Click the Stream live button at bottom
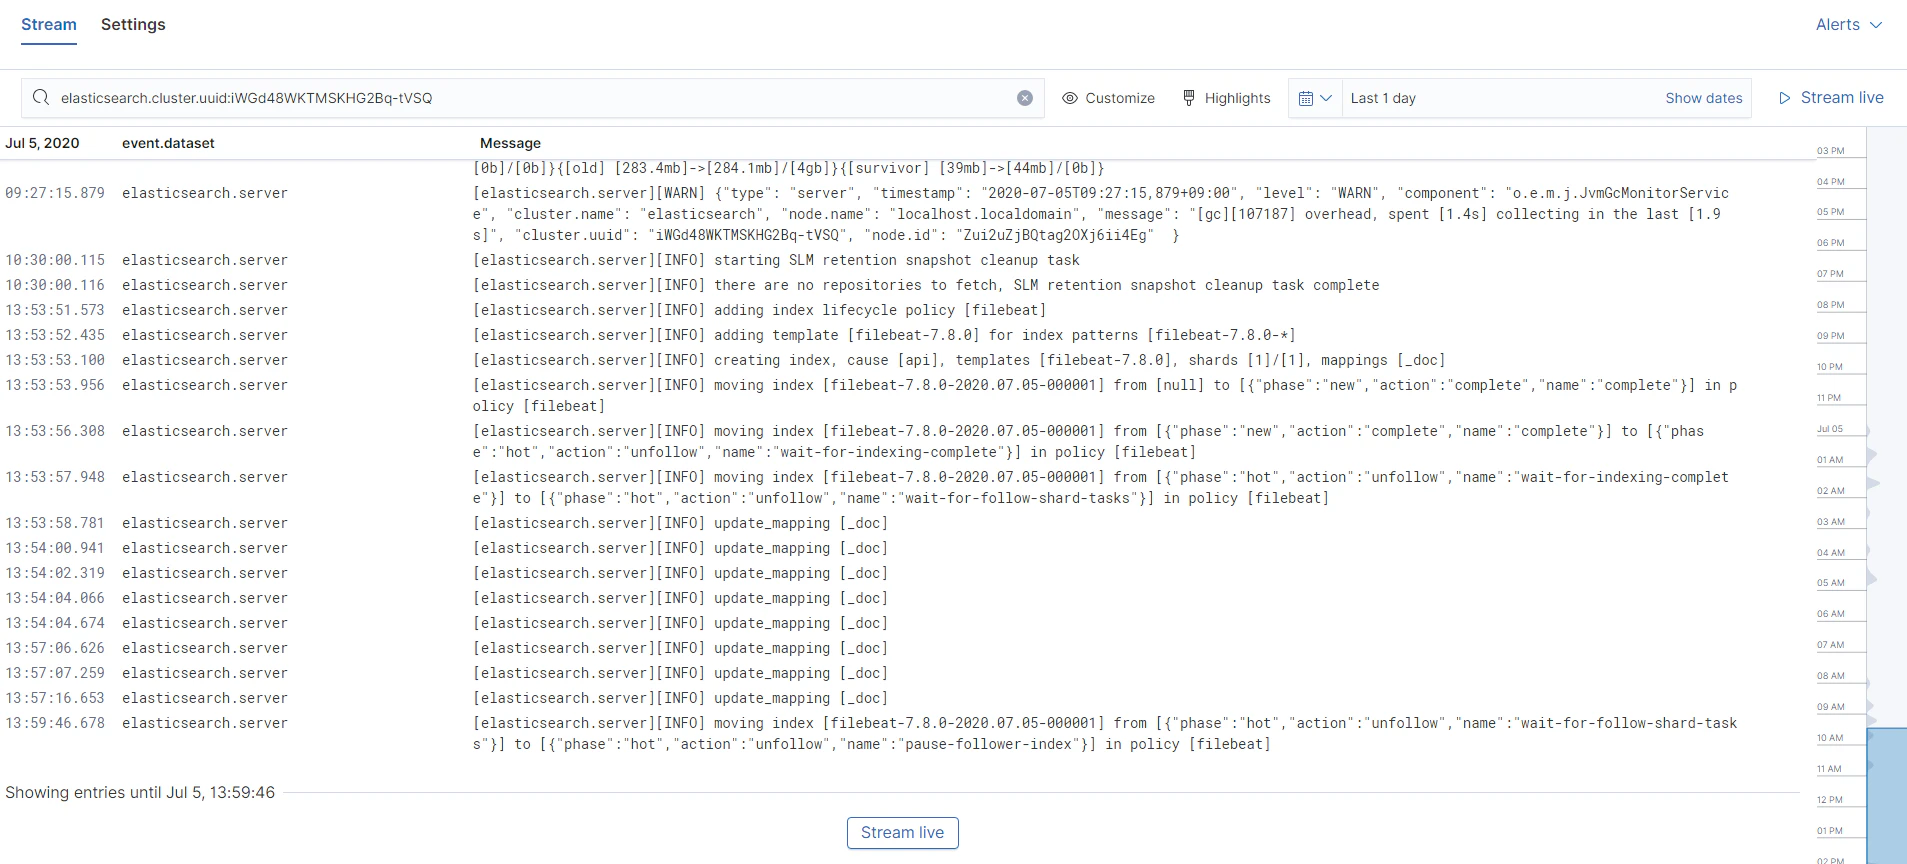This screenshot has width=1907, height=864. [902, 833]
